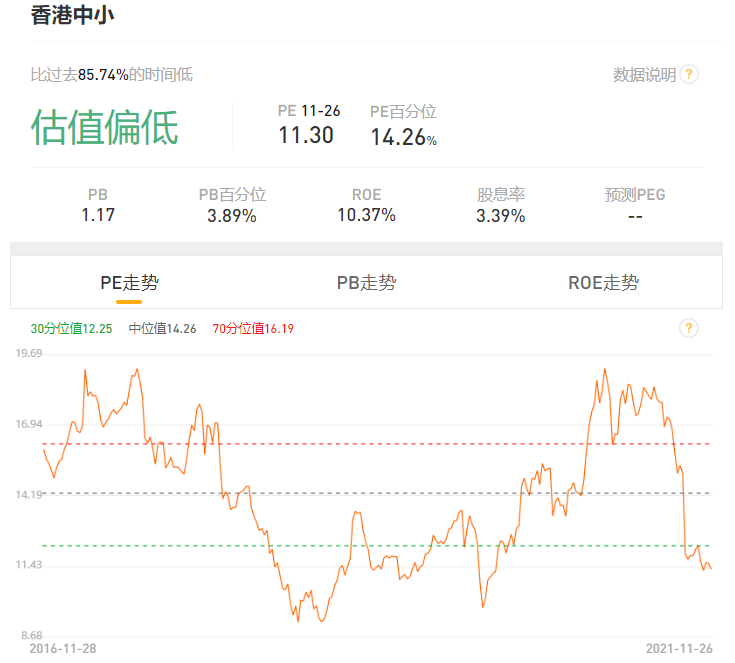
Task: Click the PB value 1.17
Action: tap(98, 215)
